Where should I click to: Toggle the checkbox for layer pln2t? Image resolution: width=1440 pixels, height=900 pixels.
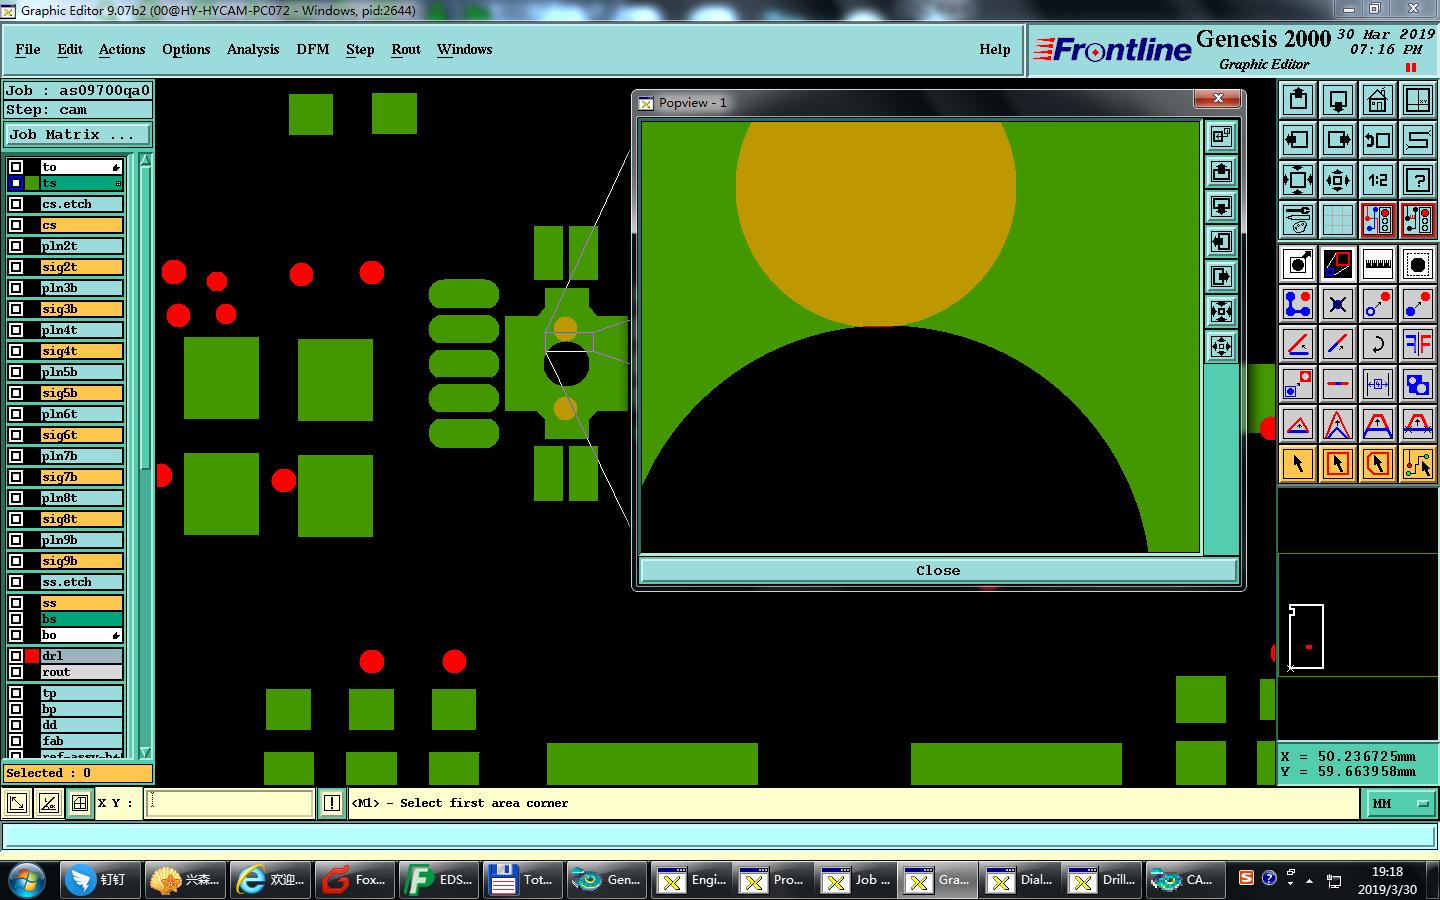[x=16, y=246]
